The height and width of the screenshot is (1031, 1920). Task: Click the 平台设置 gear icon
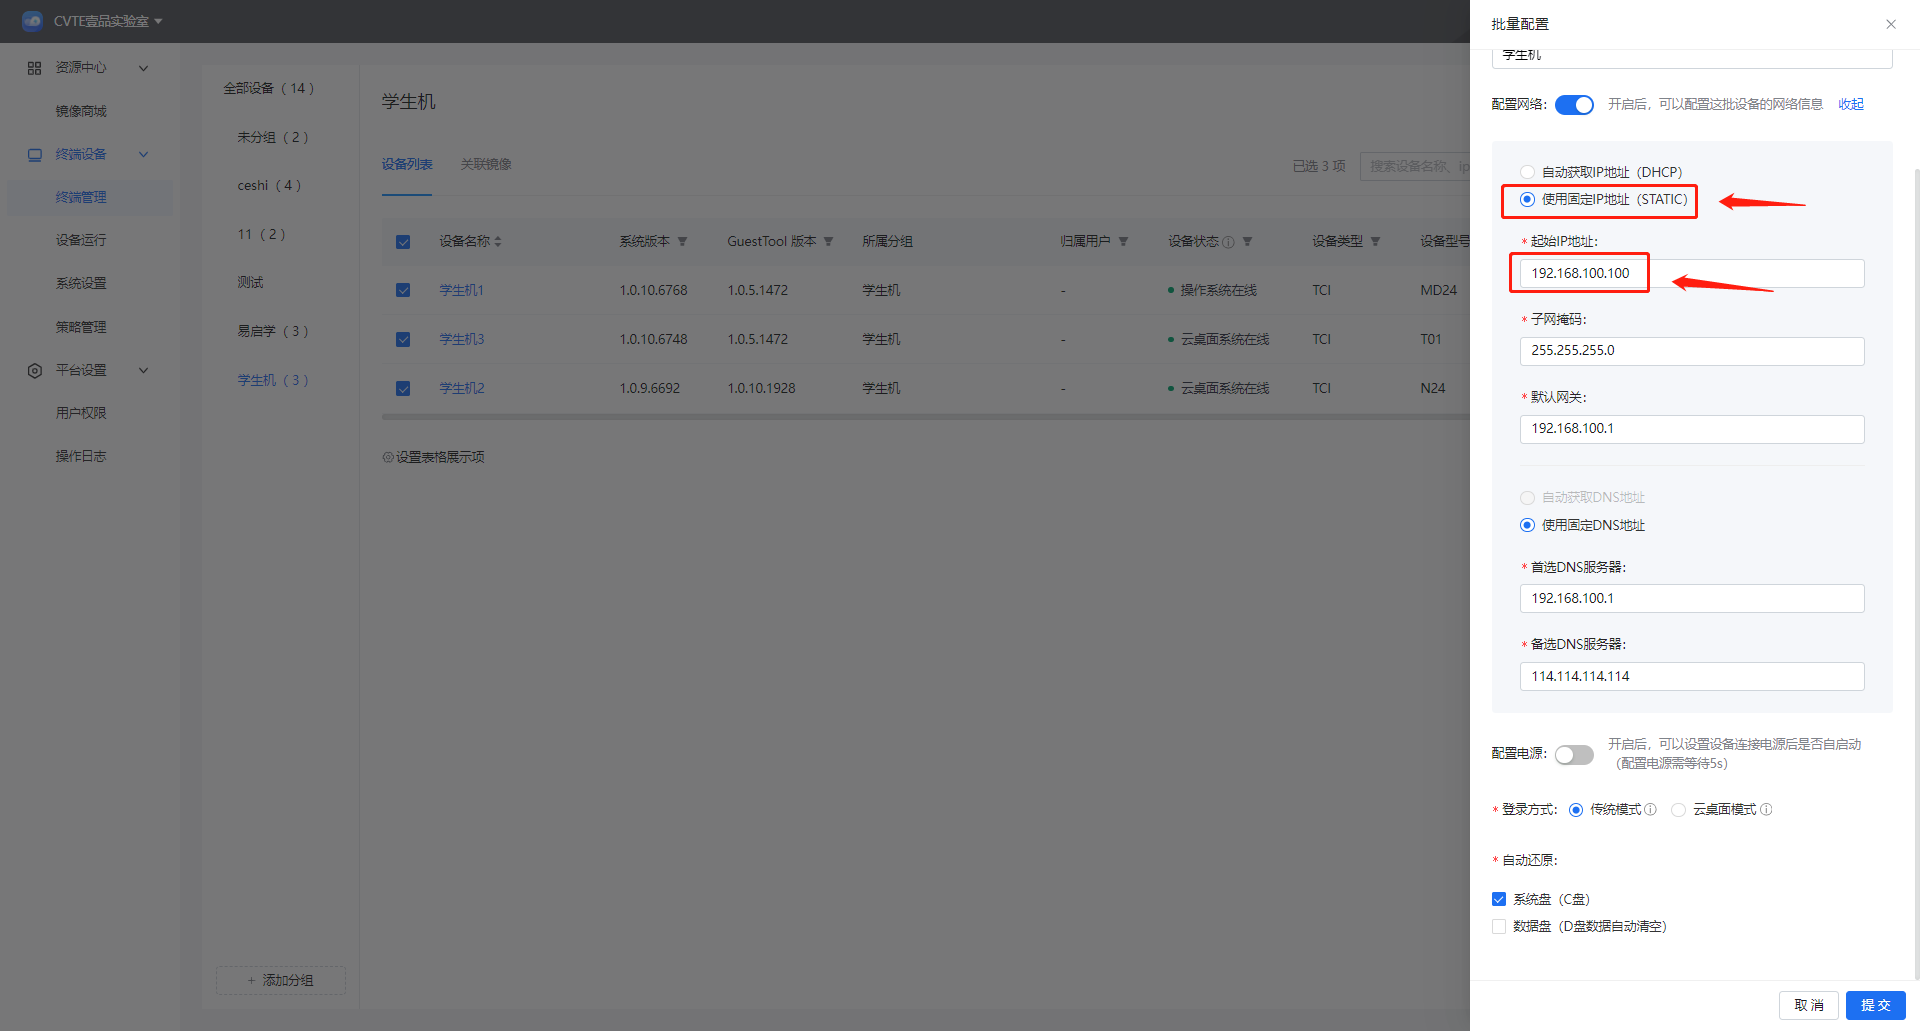(35, 370)
